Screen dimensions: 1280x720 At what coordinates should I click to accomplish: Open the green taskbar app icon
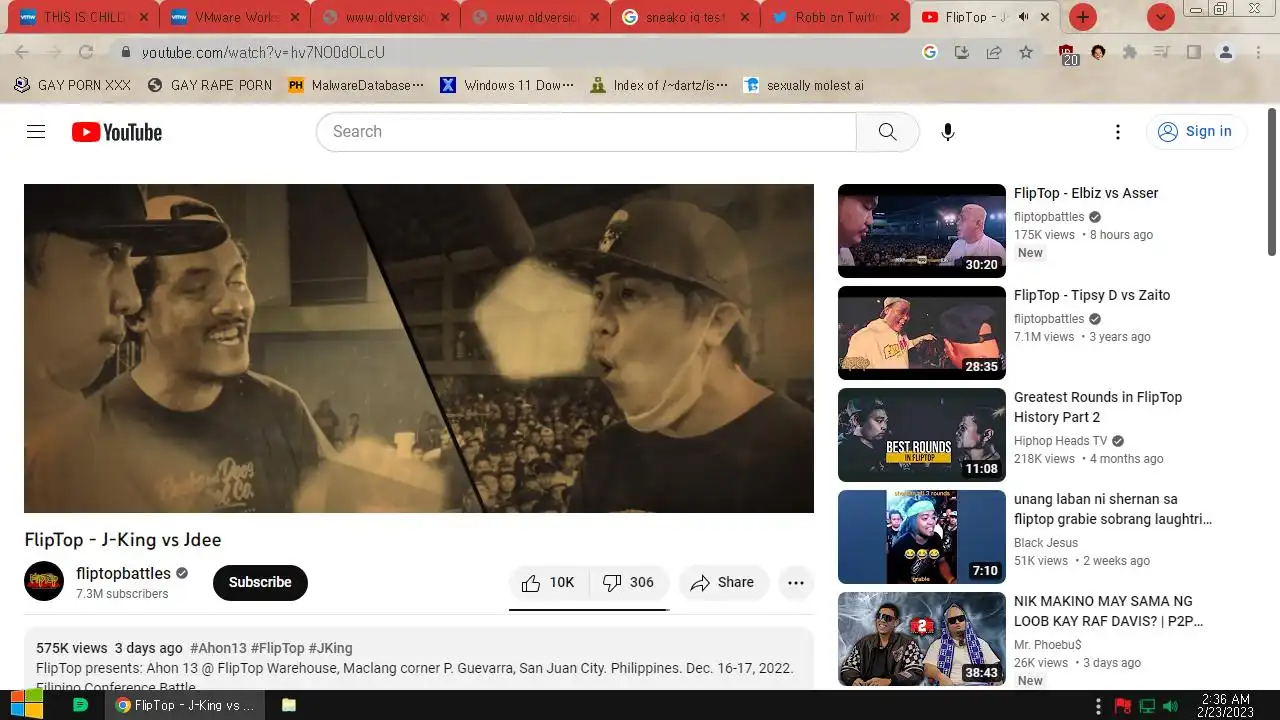click(x=81, y=705)
